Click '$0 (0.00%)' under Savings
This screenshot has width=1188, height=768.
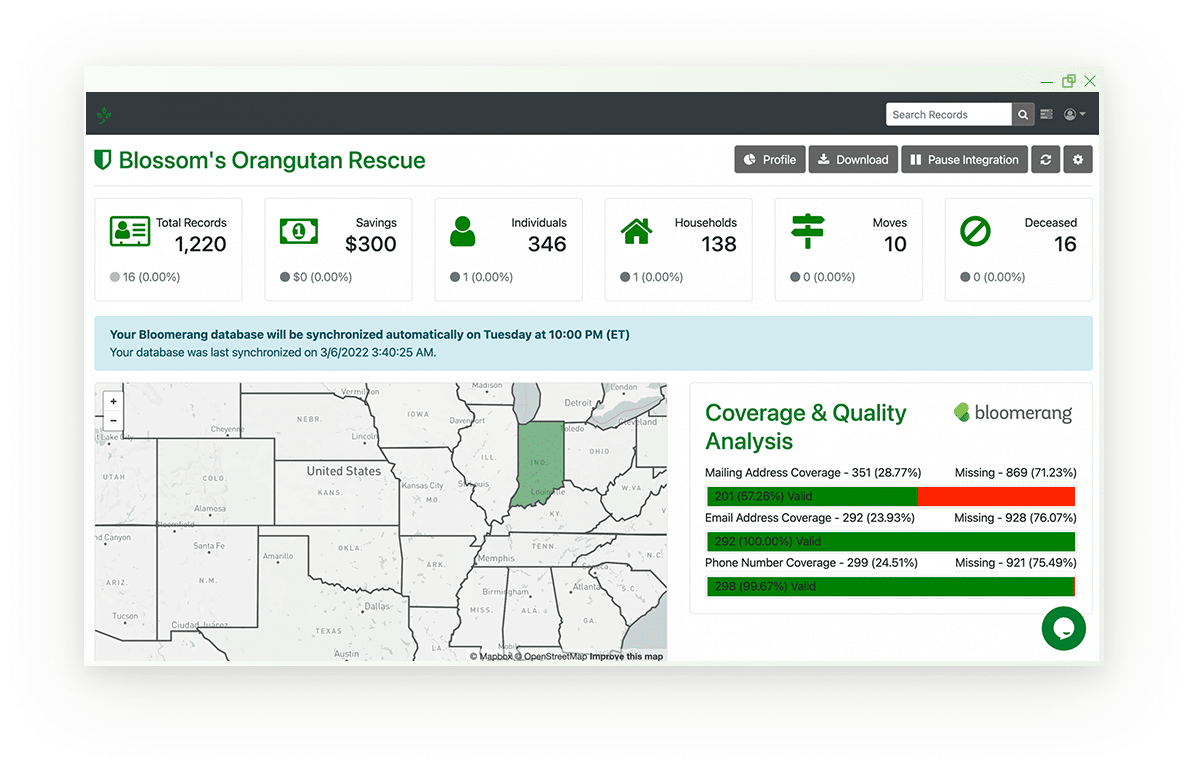coord(322,277)
